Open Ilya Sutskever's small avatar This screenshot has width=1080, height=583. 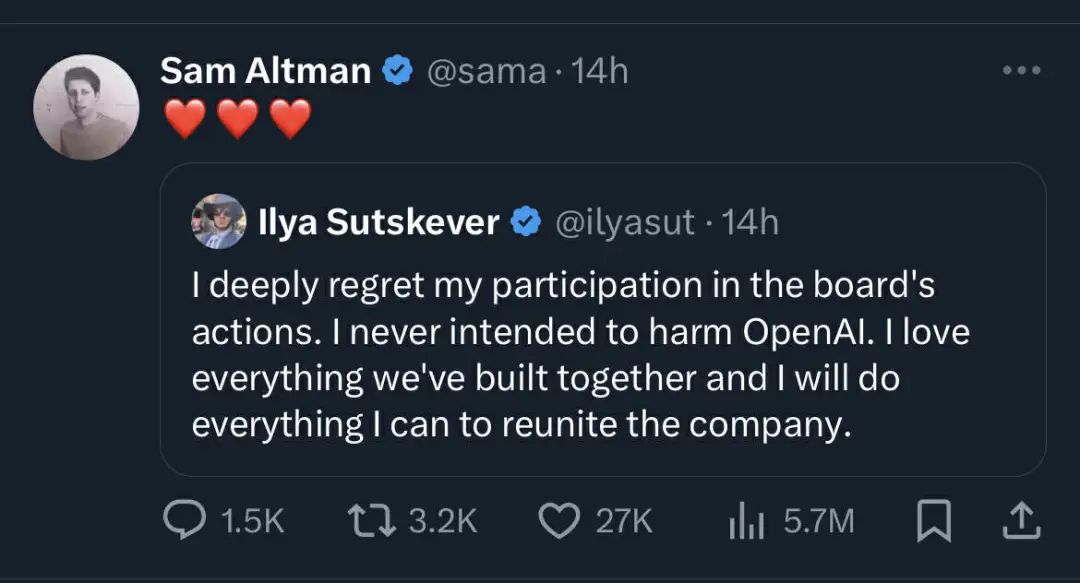(x=219, y=221)
